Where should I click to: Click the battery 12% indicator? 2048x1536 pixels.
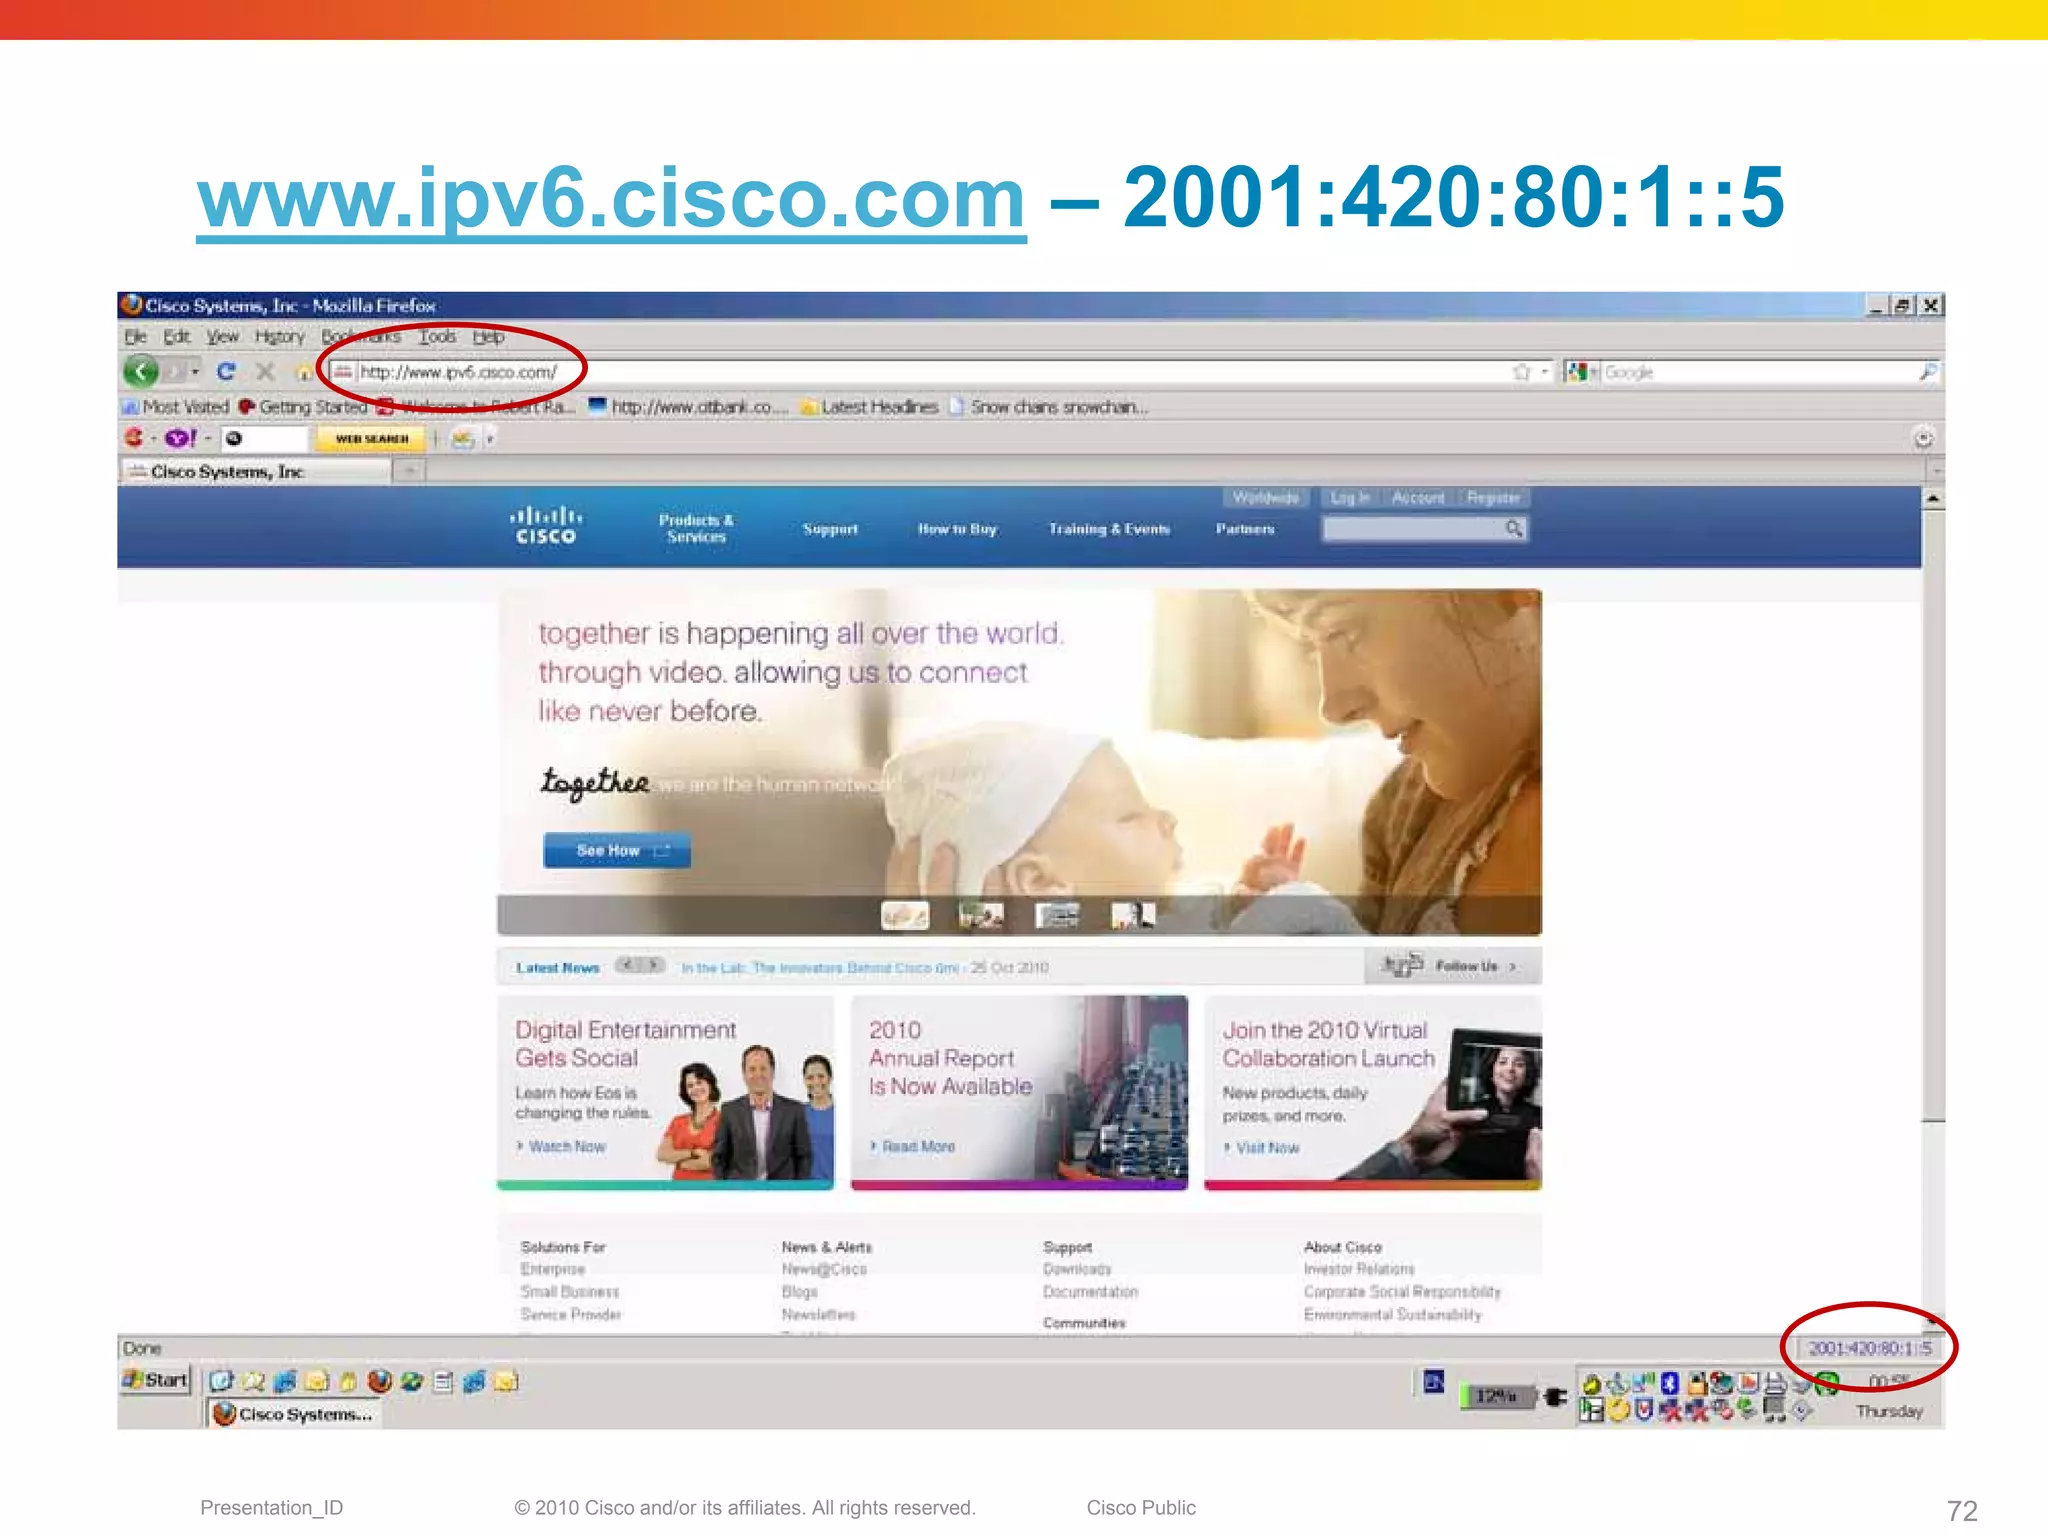1496,1396
